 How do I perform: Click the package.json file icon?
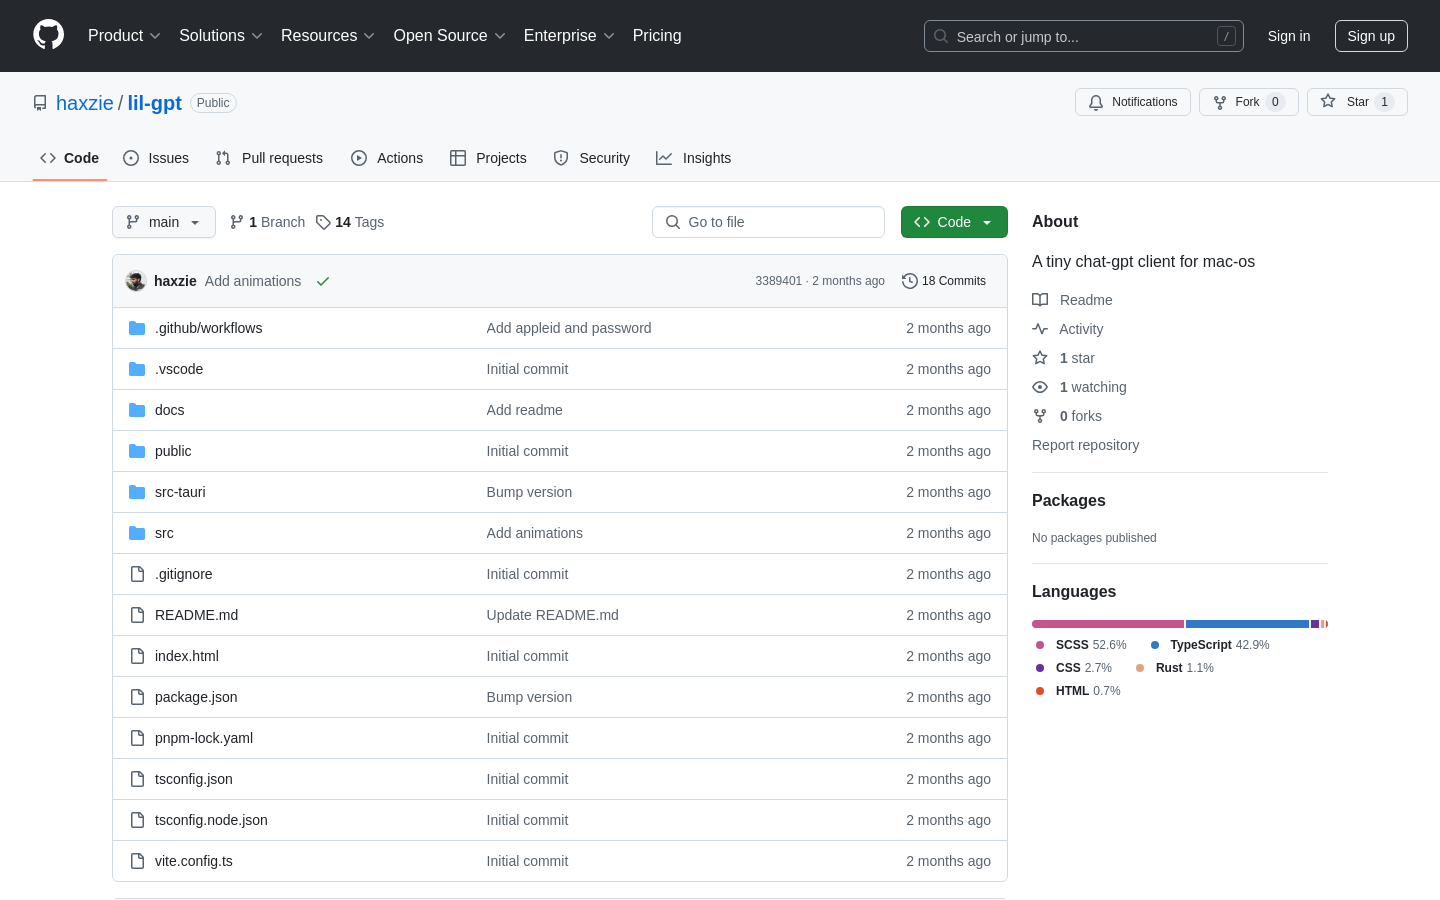(137, 697)
